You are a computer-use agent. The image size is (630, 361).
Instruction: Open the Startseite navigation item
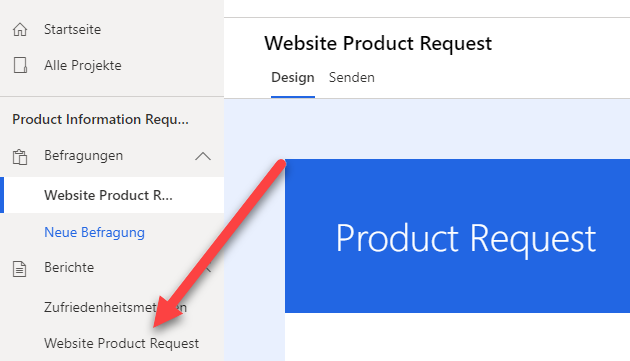[x=72, y=29]
